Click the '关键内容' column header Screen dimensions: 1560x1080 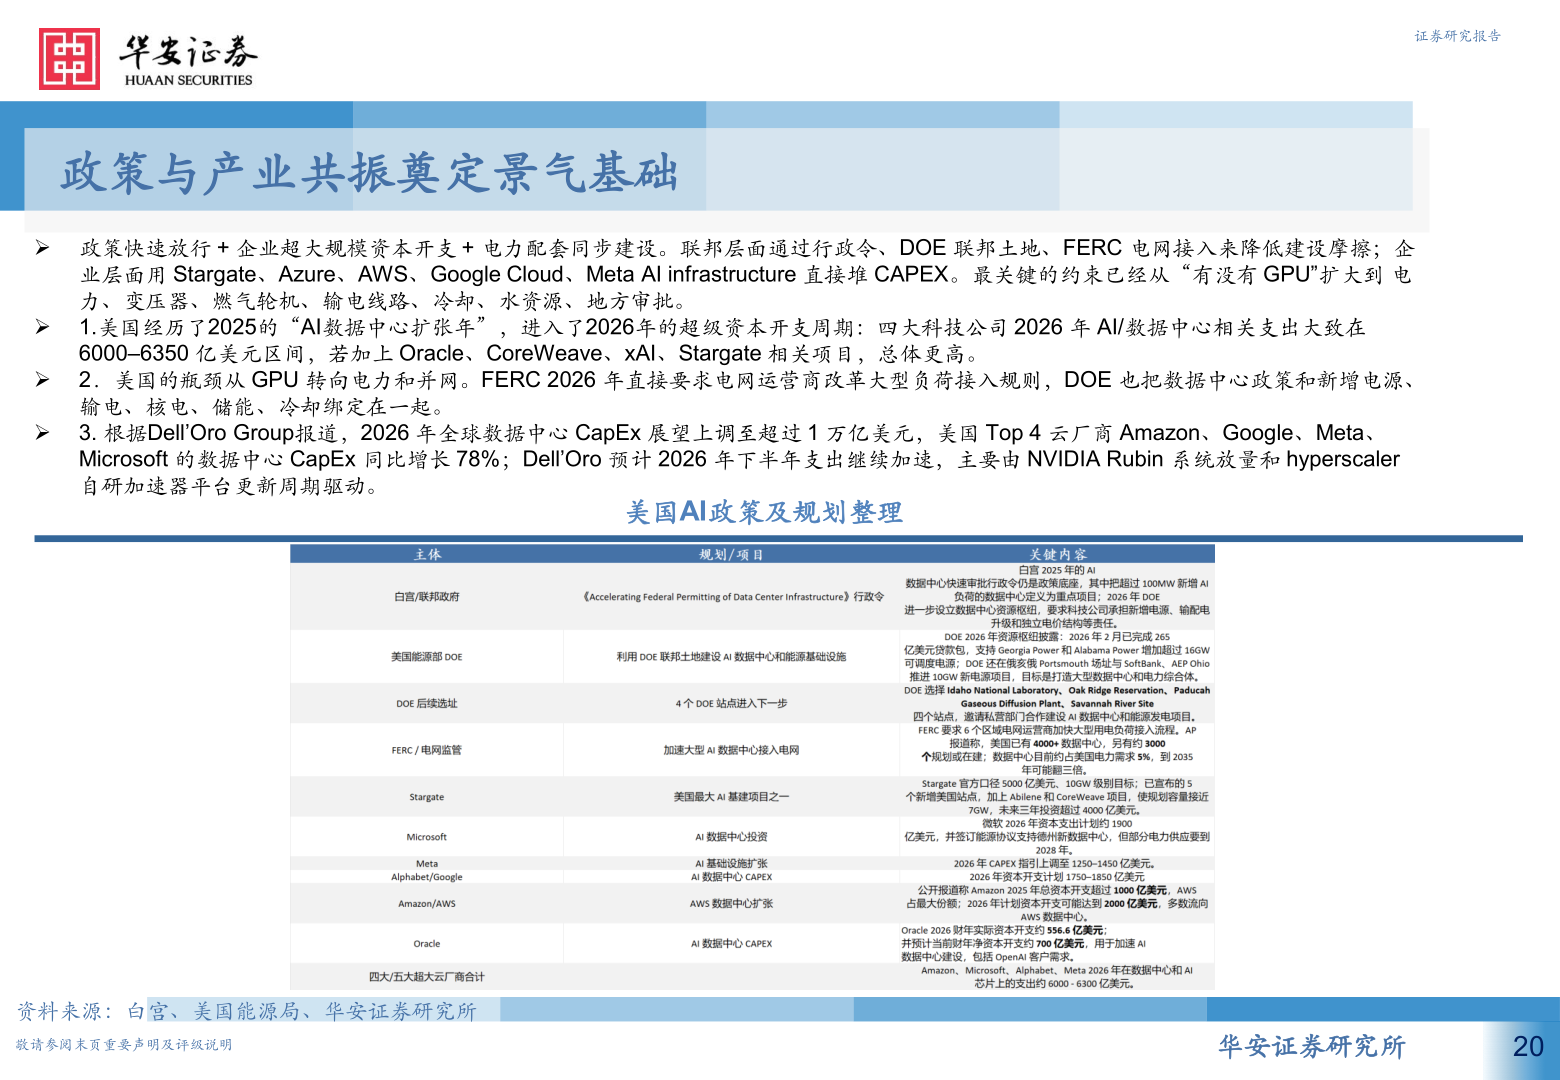tap(1057, 554)
